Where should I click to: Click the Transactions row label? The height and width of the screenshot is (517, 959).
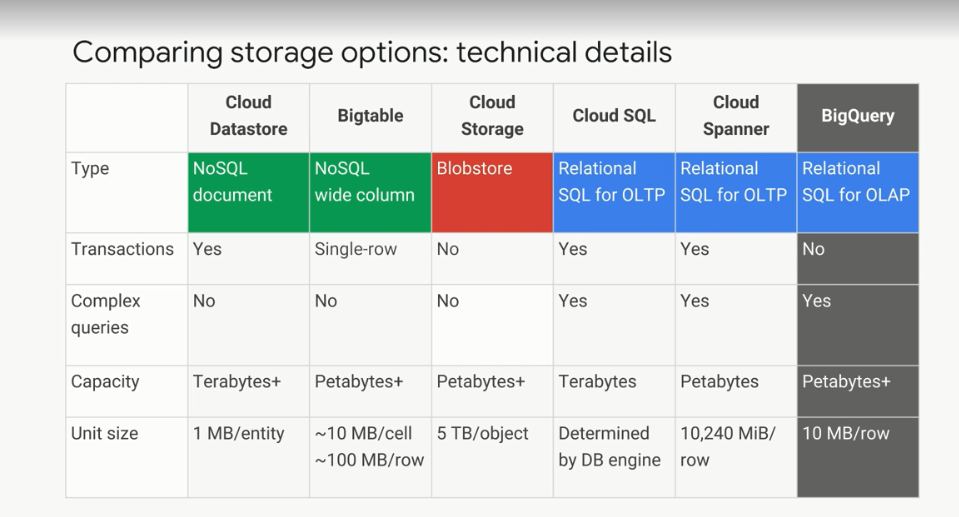point(122,249)
